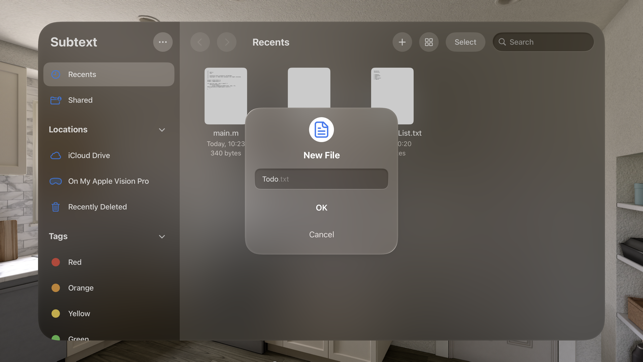Viewport: 643px width, 362px height.
Task: Click the iCloud Drive cloud icon
Action: coord(56,155)
